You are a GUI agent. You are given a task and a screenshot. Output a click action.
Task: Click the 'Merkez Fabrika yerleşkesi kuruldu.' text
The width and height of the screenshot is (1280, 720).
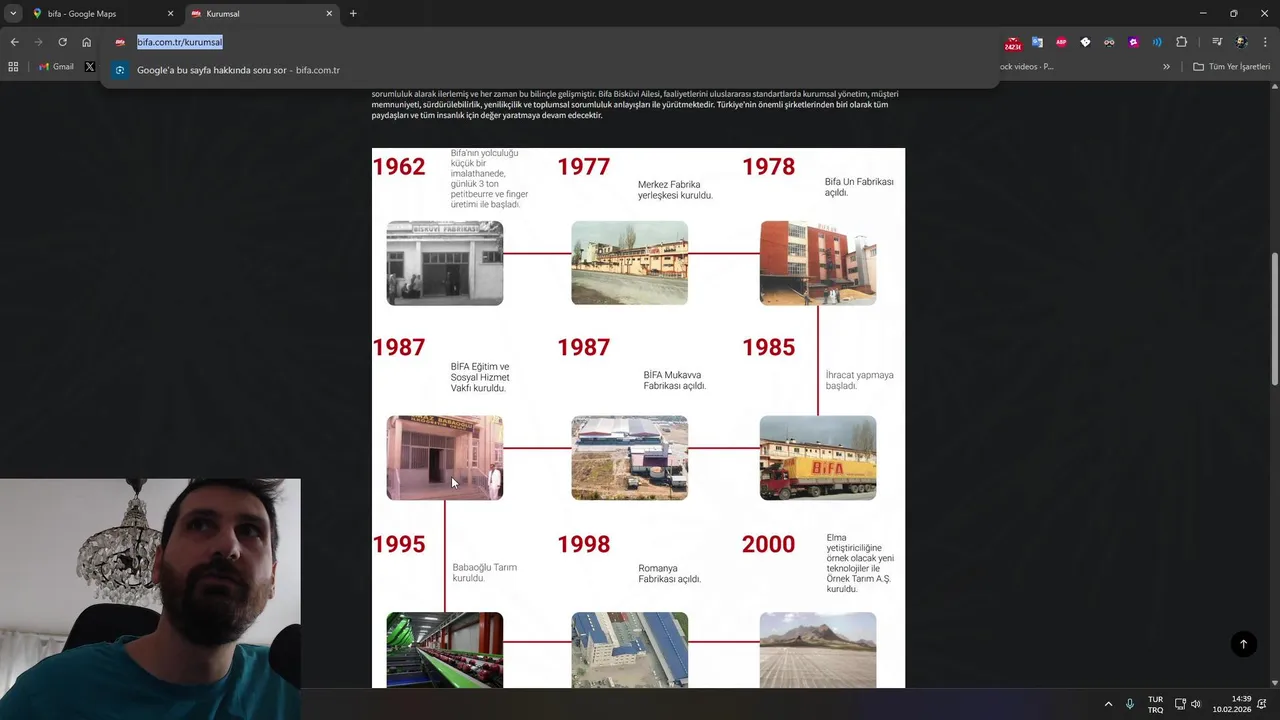tap(675, 190)
